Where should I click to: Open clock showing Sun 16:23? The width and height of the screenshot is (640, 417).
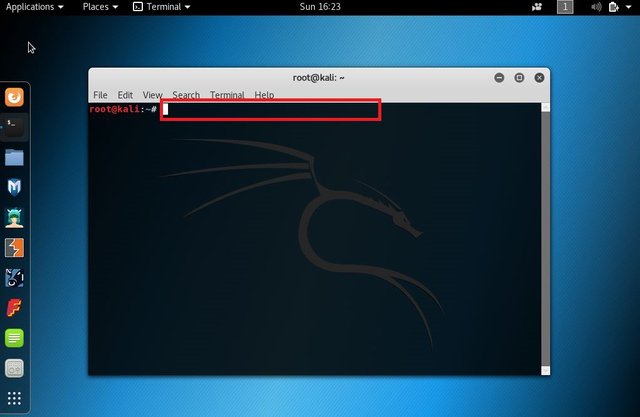(320, 7)
